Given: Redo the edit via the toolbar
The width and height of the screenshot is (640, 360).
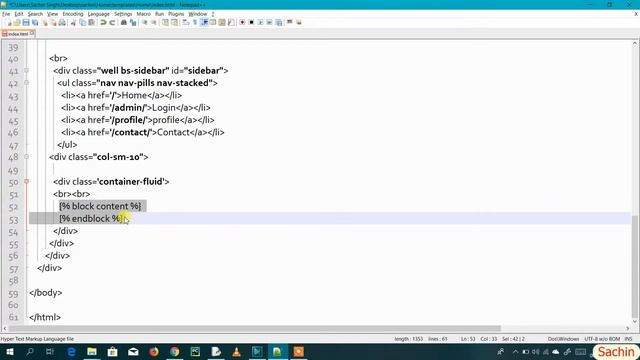Looking at the screenshot, I should pos(112,22).
